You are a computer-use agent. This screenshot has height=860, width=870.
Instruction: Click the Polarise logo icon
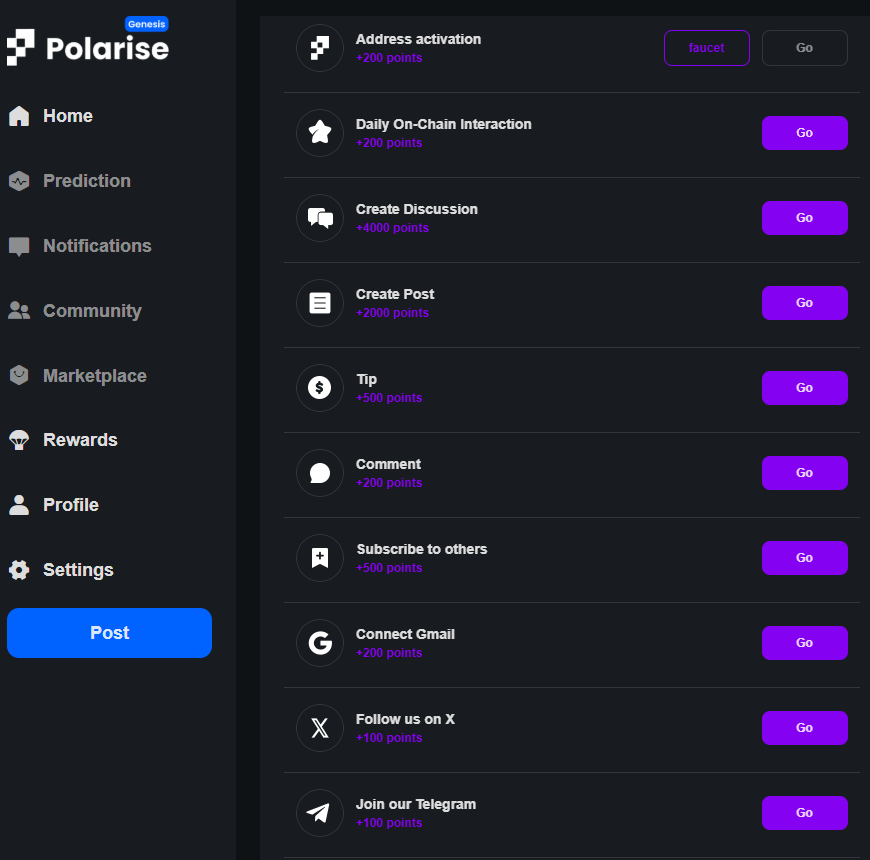[x=21, y=47]
